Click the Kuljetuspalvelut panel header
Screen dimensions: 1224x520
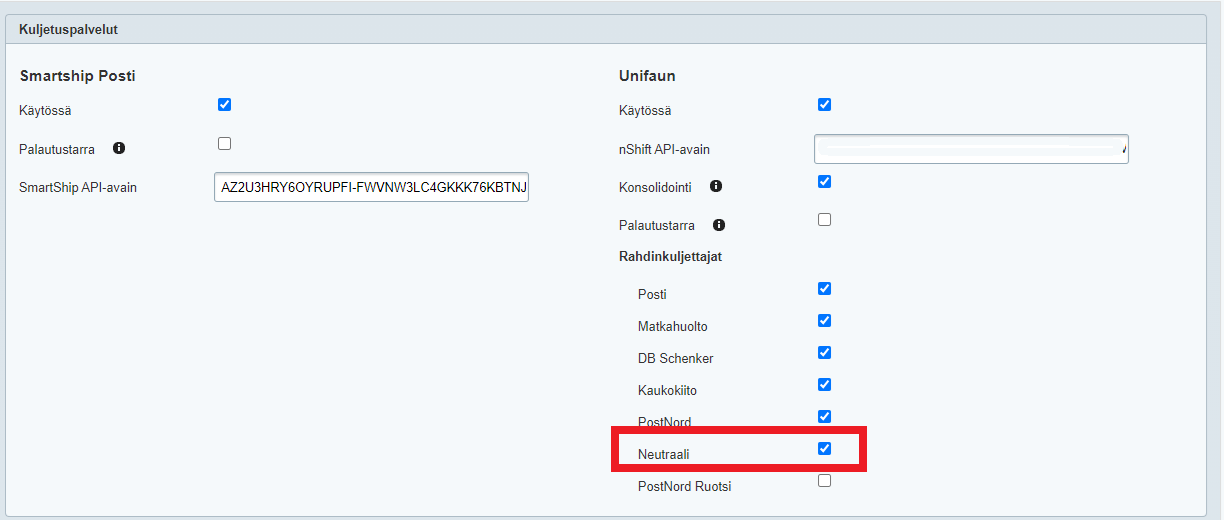[x=68, y=29]
